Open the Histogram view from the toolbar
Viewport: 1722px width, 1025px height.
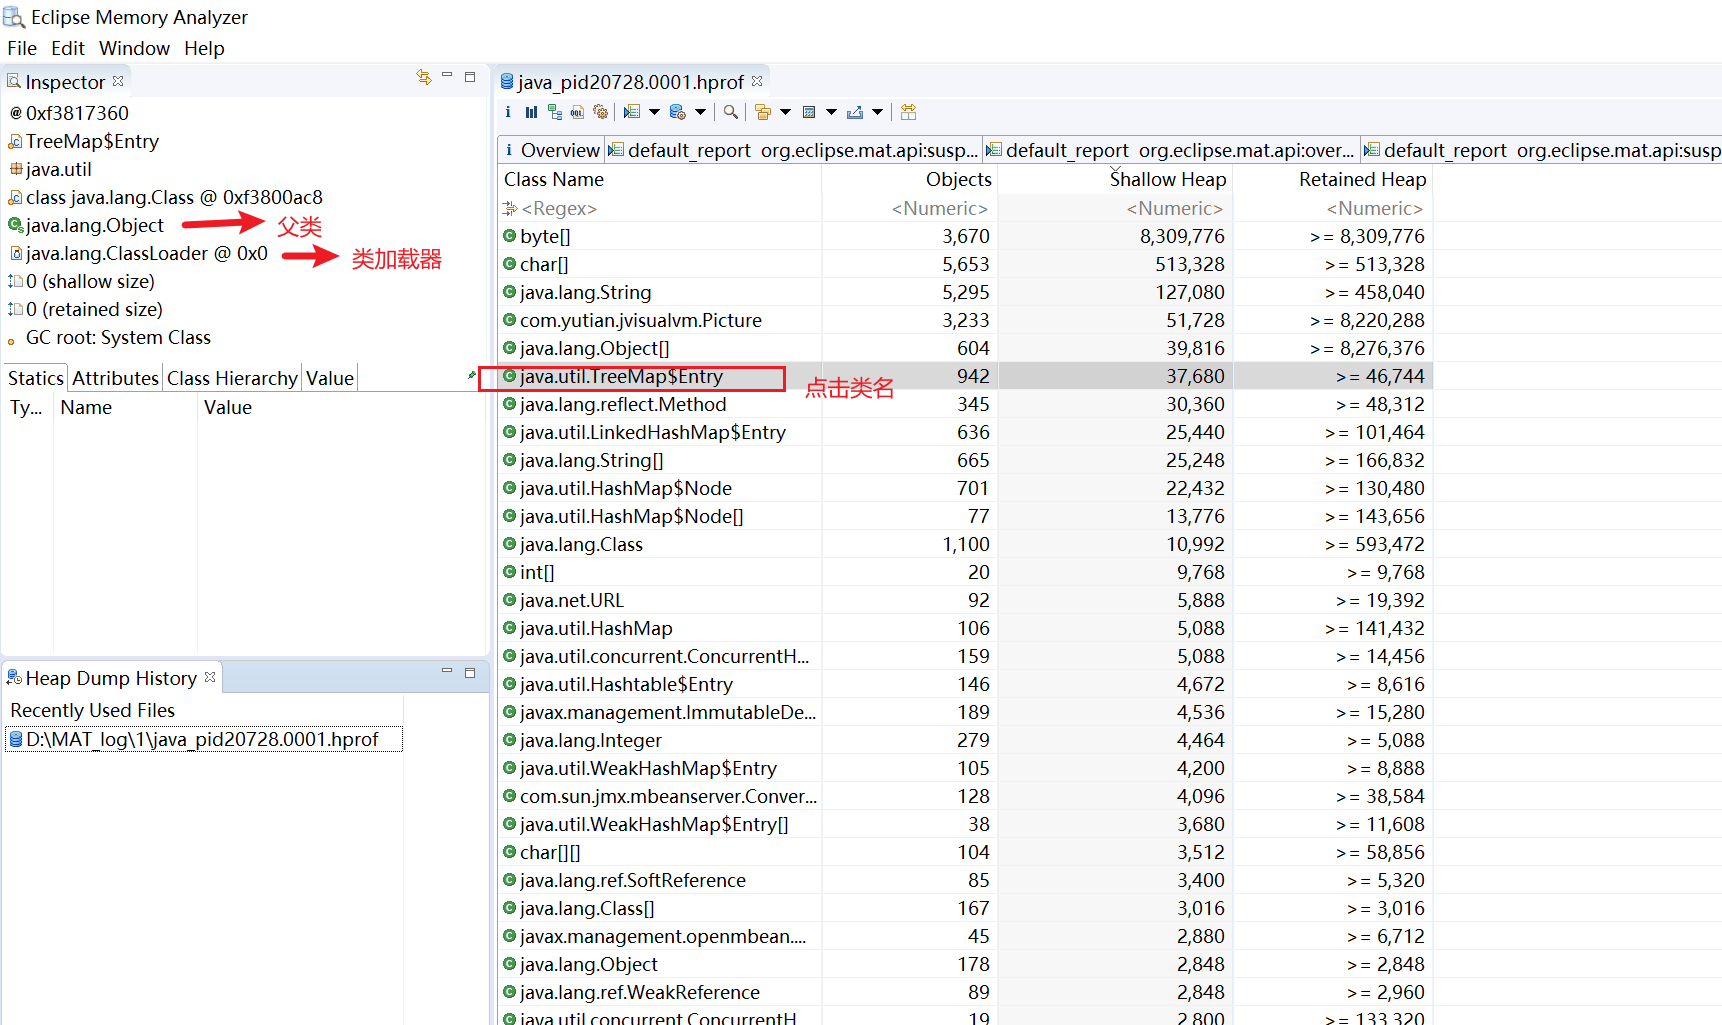pyautogui.click(x=531, y=112)
